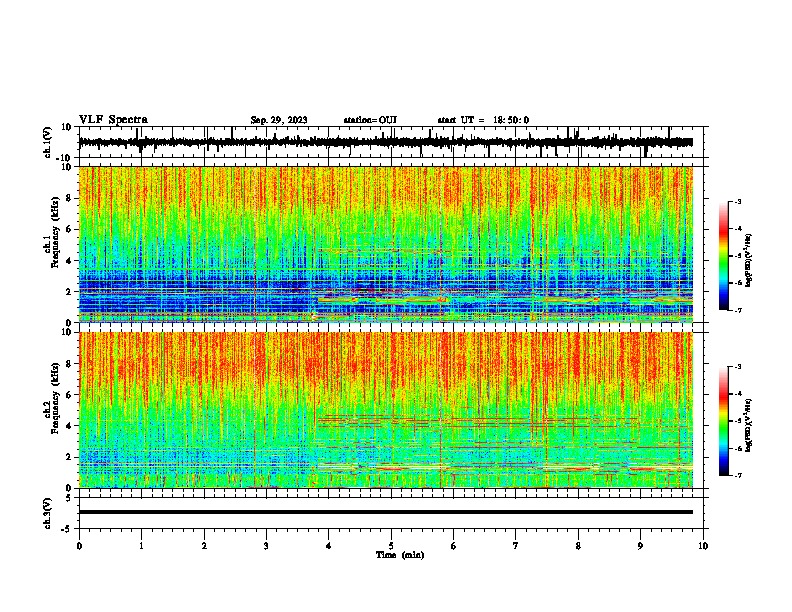
Task: Click the ch.1 color scale "log(PSD)" unit label
Action: [x=748, y=261]
